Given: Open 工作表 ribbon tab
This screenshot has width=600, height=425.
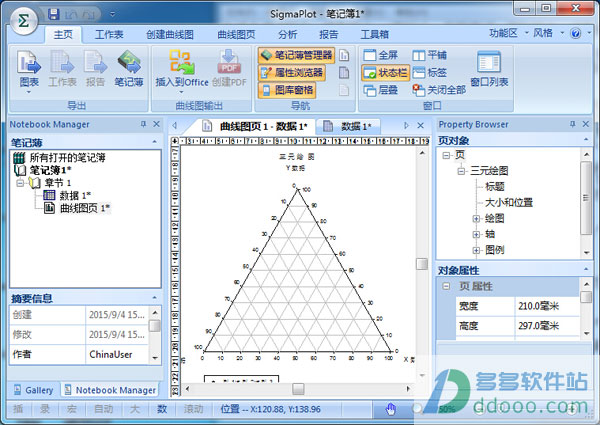Looking at the screenshot, I should (109, 35).
